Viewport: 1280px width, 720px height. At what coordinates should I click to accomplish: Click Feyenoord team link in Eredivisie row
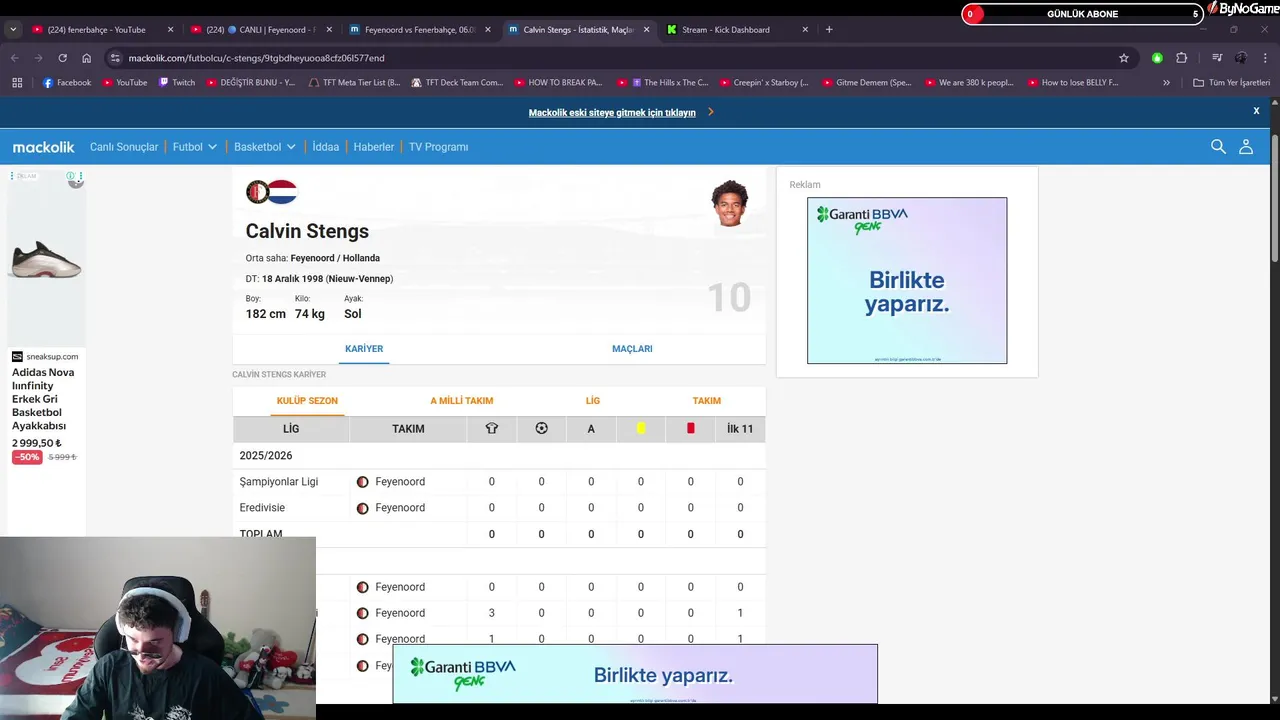400,508
